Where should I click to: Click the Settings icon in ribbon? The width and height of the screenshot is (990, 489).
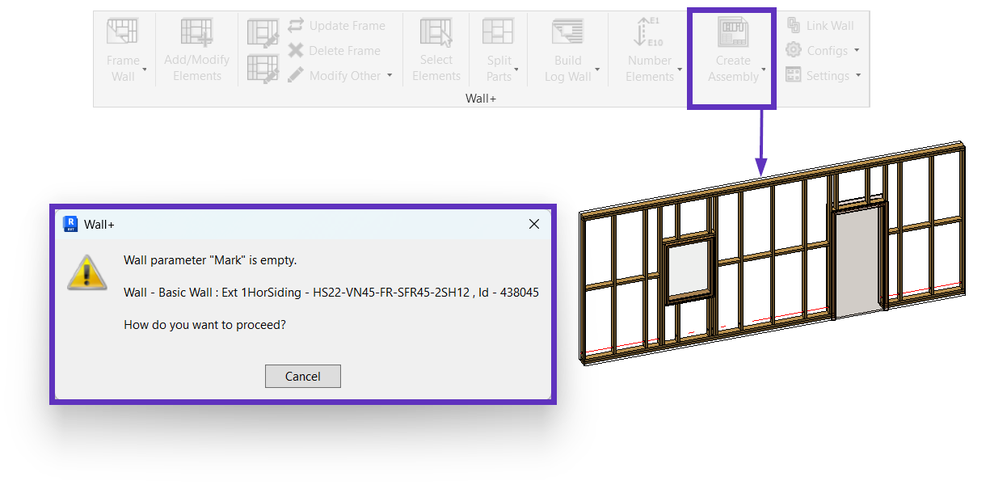[793, 75]
